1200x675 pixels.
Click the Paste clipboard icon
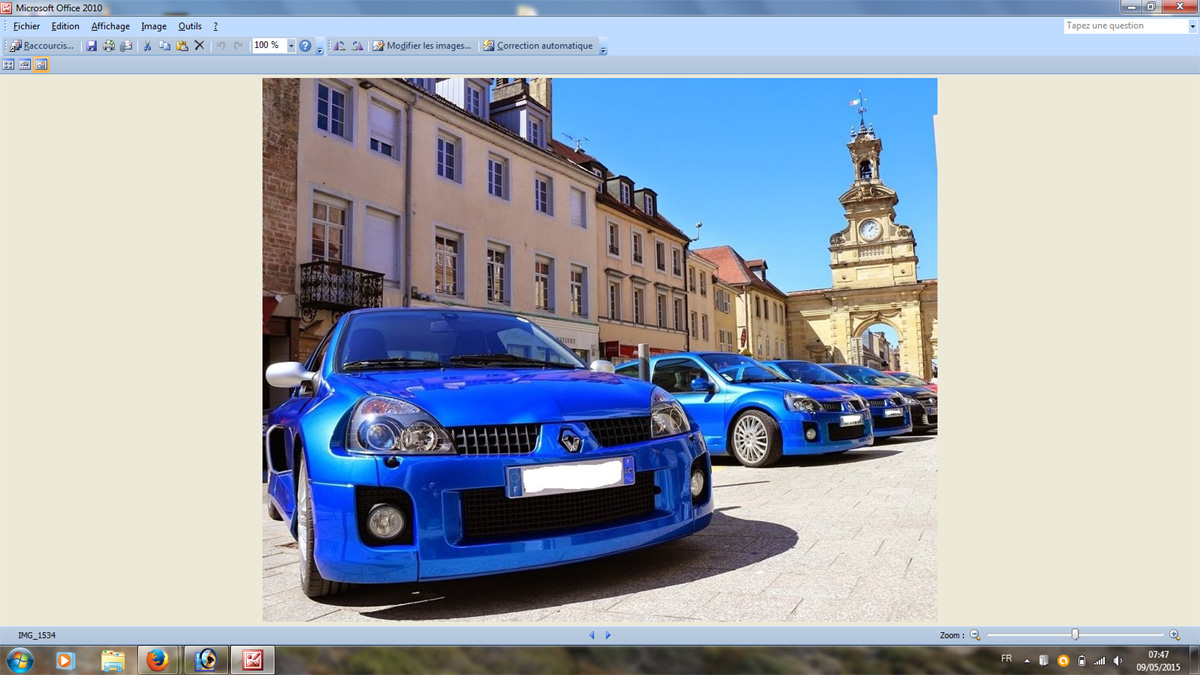[182, 46]
